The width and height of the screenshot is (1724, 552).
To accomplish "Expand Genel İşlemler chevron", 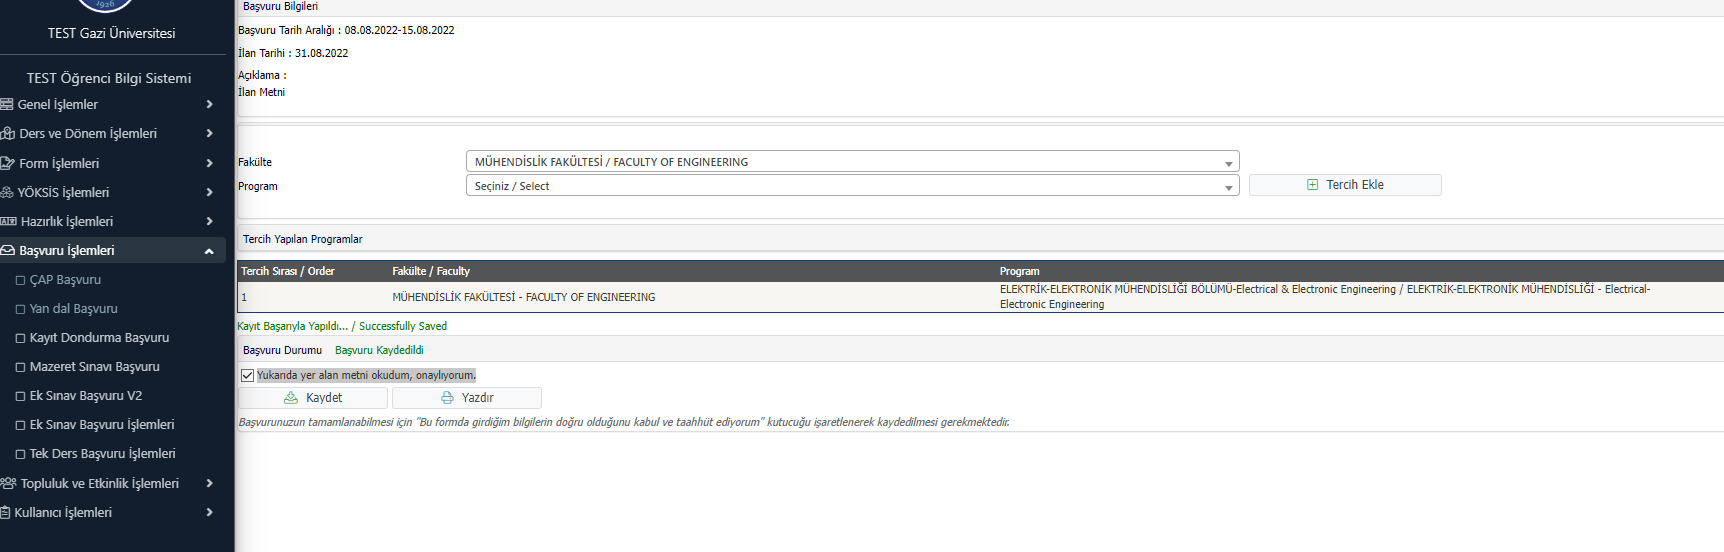I will [209, 104].
